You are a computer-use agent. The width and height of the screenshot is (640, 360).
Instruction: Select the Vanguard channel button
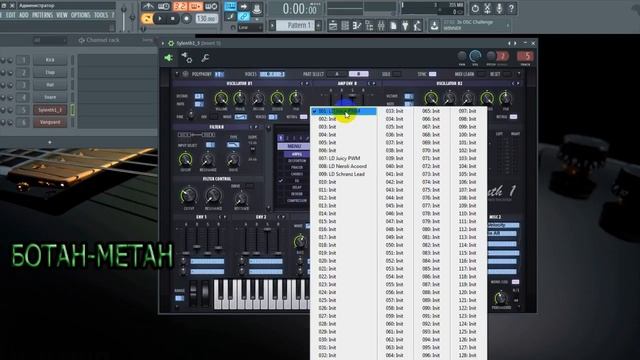point(50,122)
